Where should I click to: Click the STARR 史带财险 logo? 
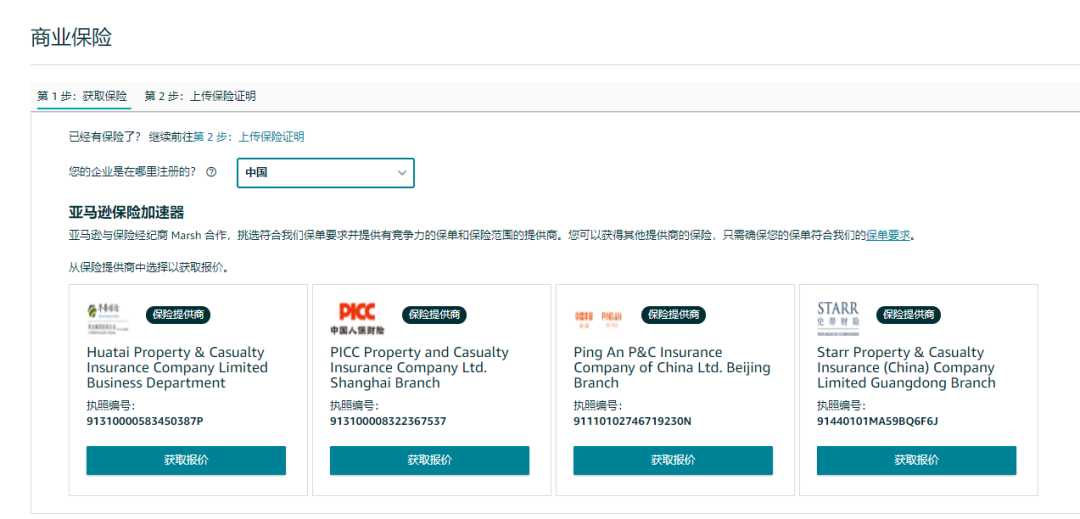click(x=838, y=317)
